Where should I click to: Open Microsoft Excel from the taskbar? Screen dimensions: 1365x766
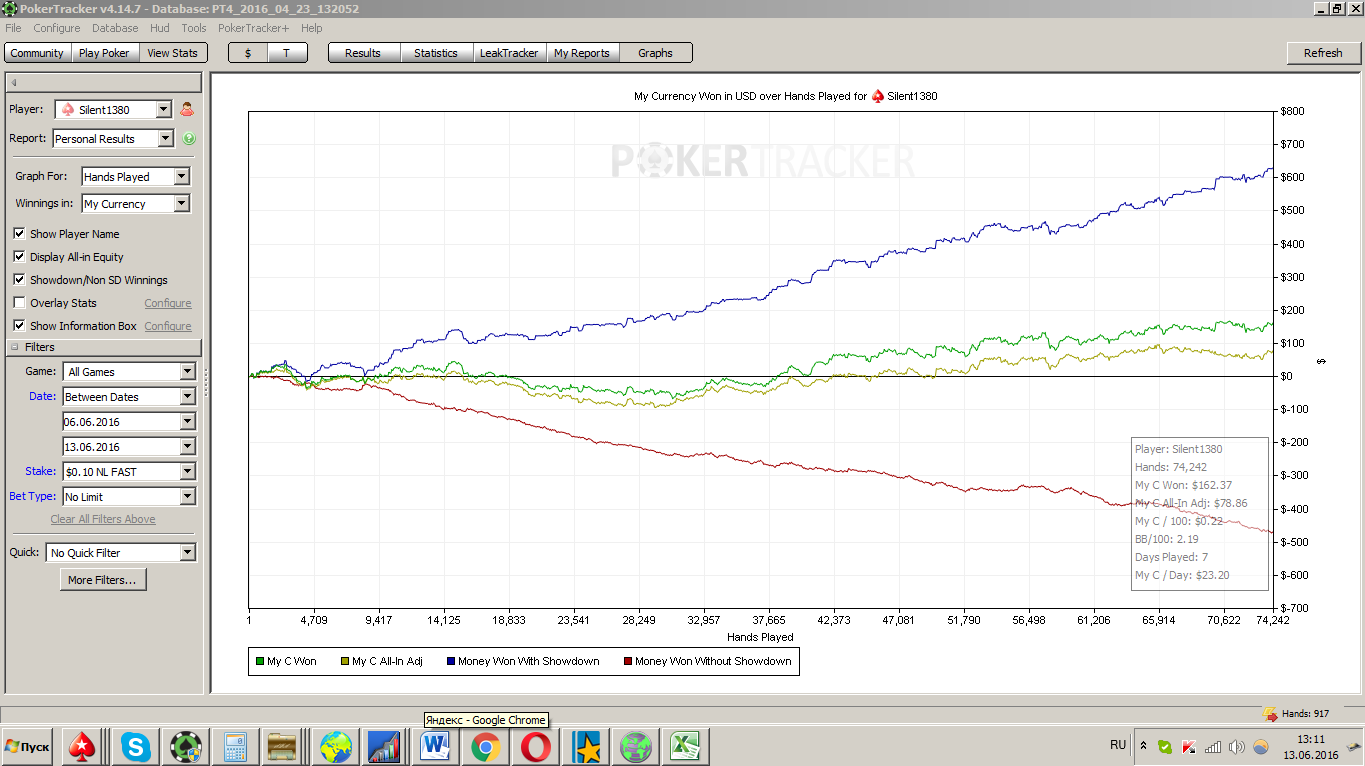click(686, 747)
